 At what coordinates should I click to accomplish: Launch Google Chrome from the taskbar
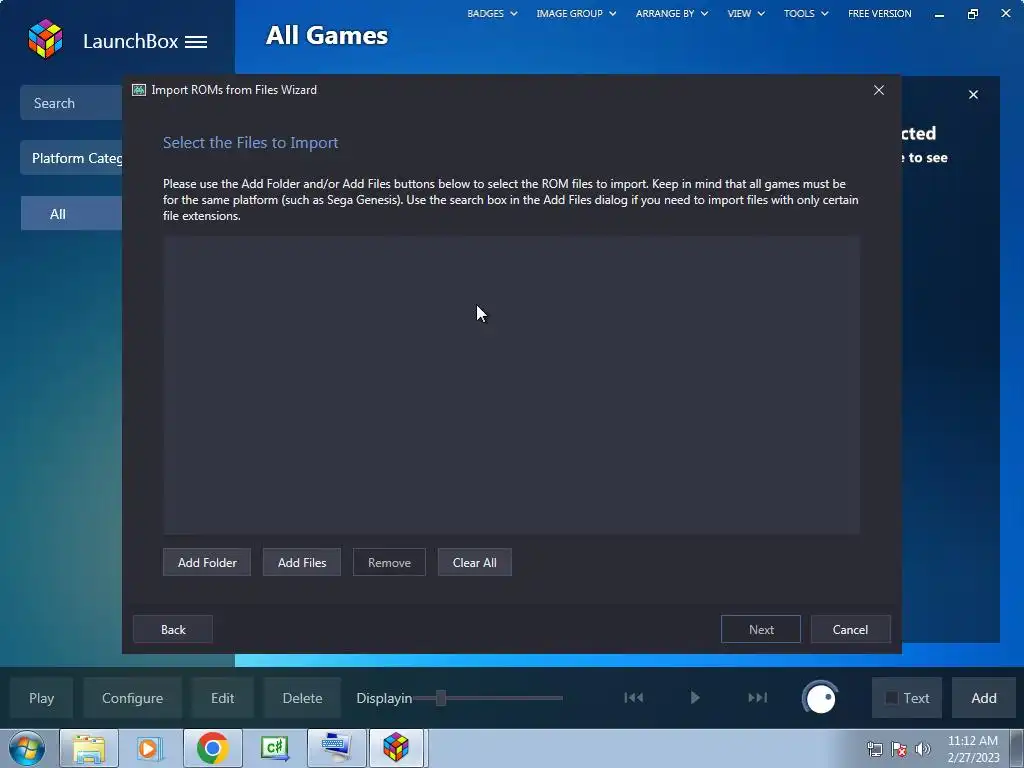[212, 748]
